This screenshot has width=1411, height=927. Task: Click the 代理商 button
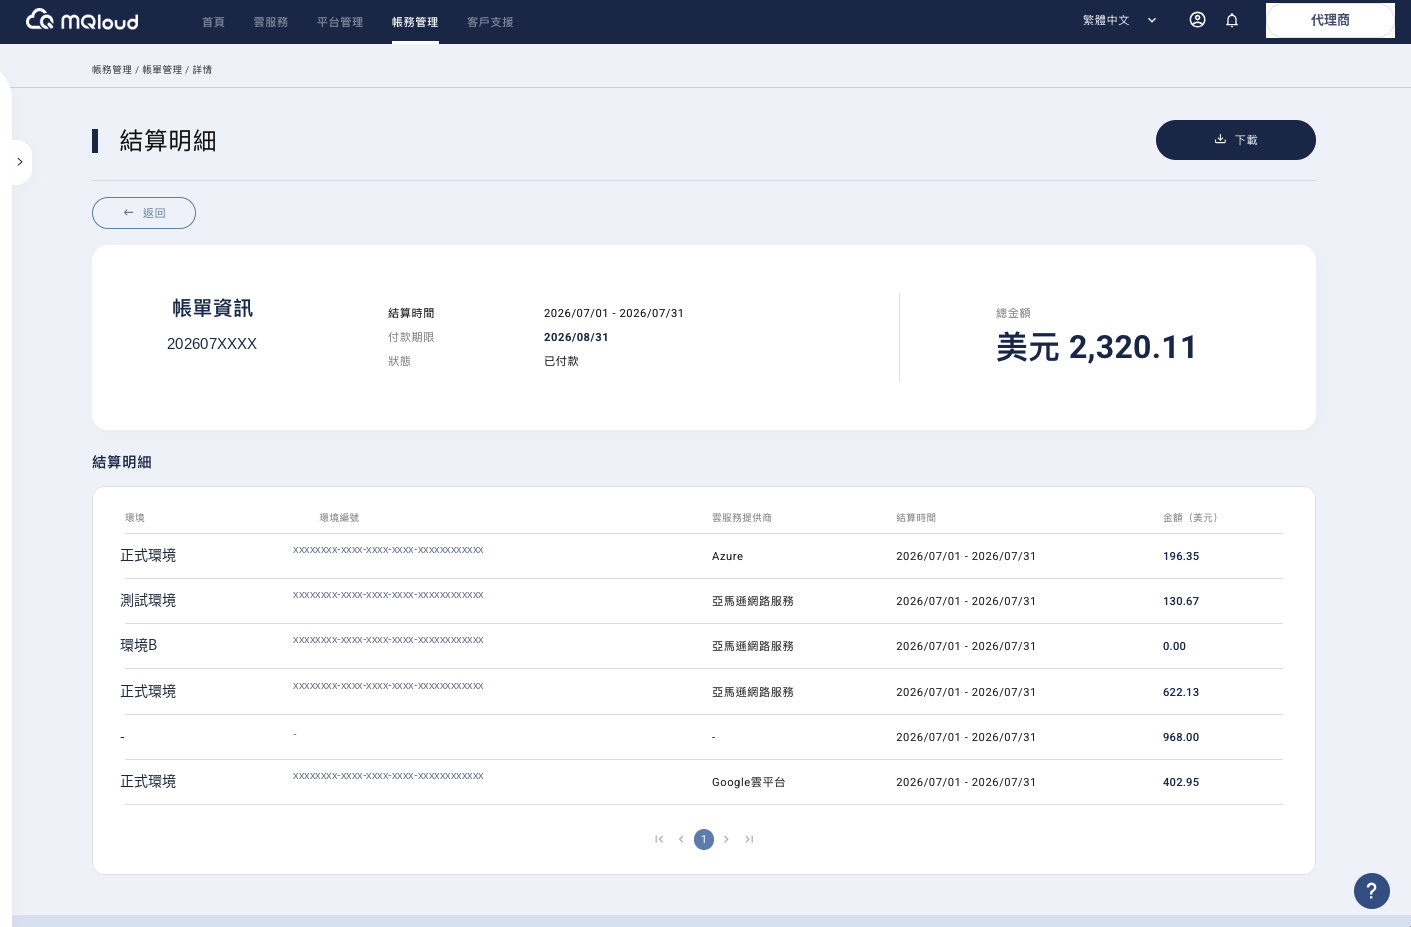coord(1330,20)
